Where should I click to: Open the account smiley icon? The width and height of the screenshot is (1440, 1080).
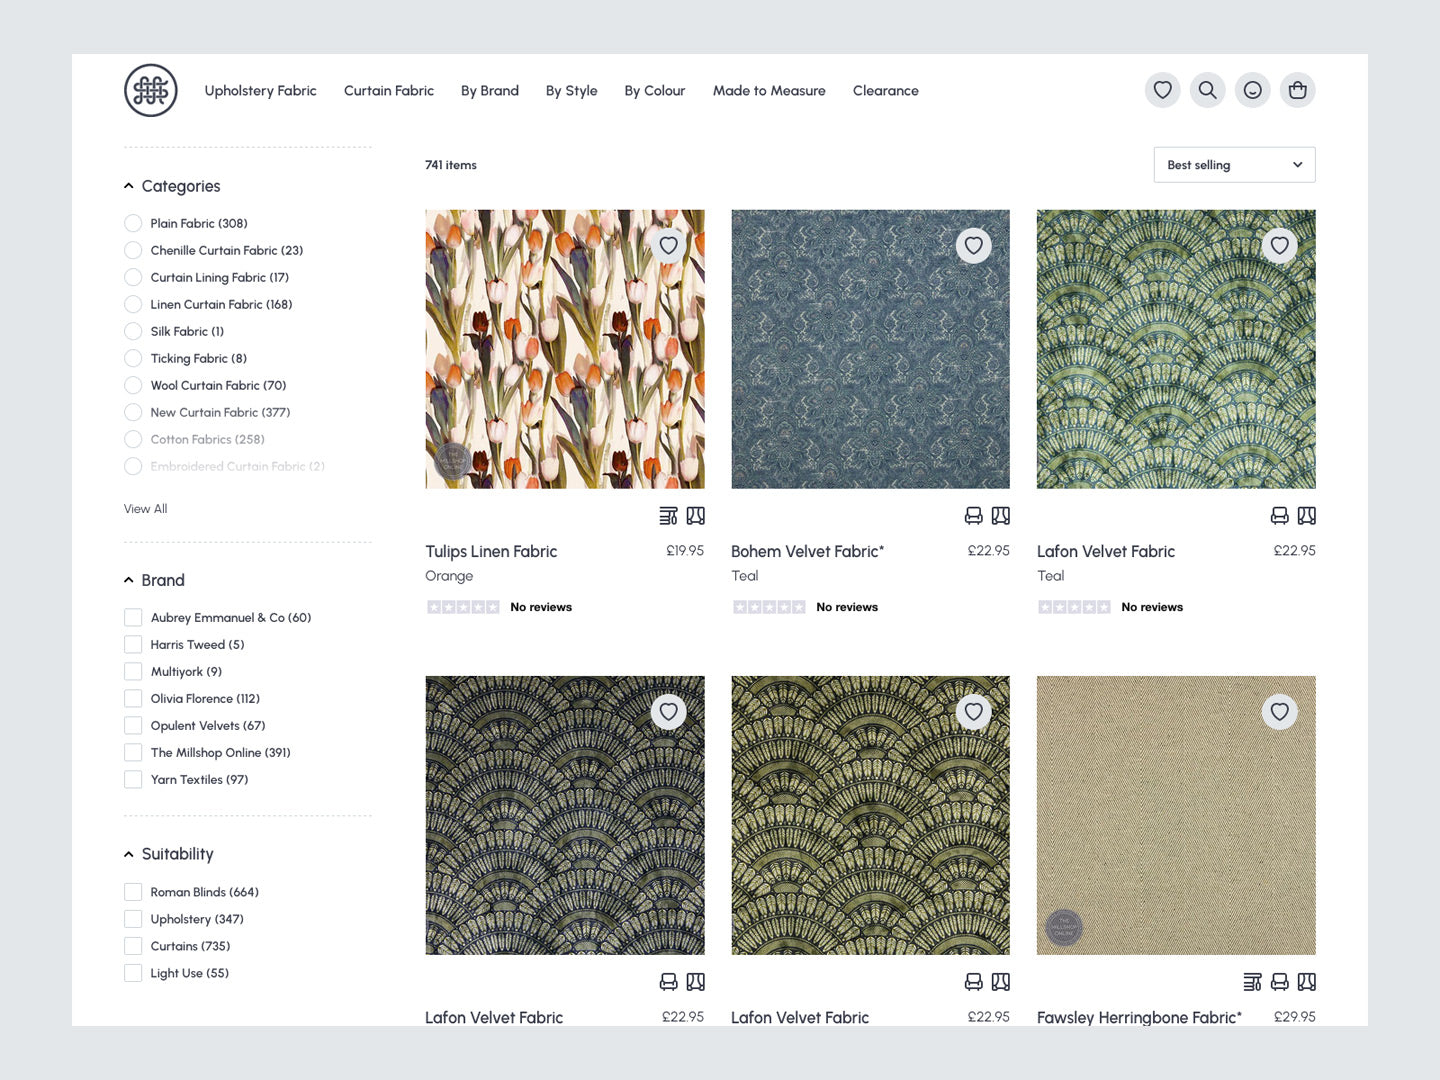click(x=1252, y=90)
